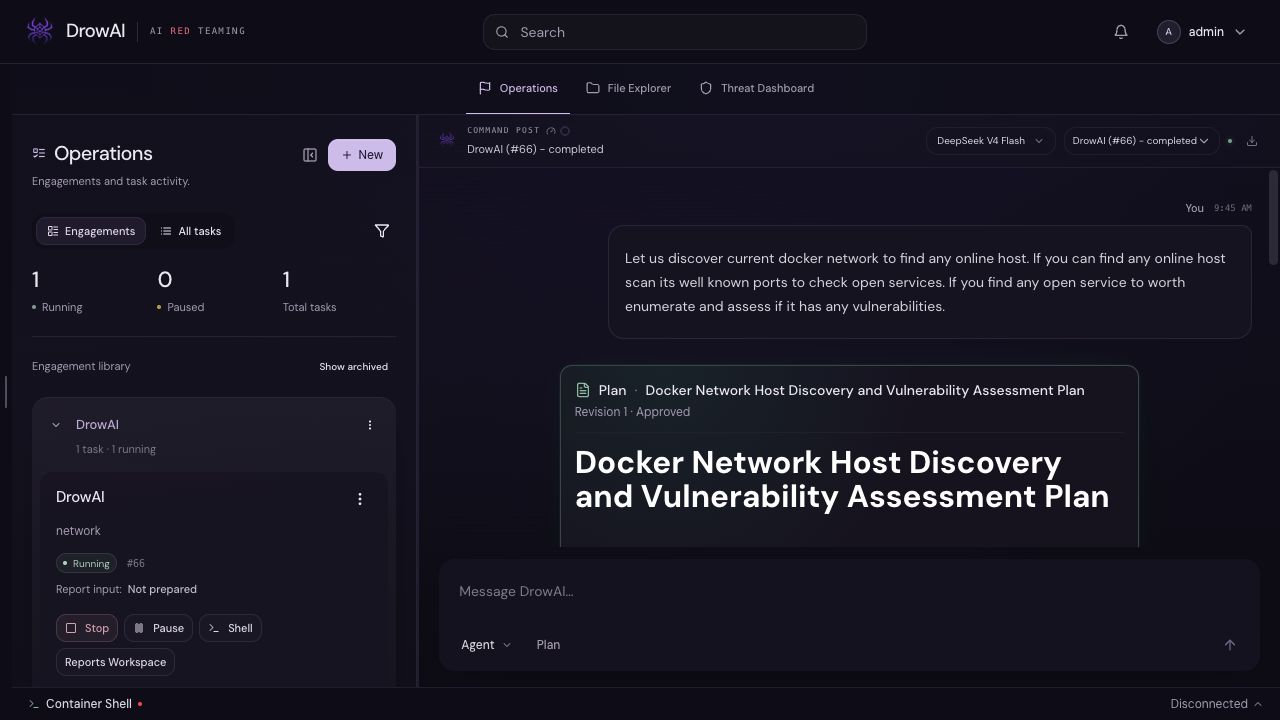Screen dimensions: 1280x720
Task: Select the Engagements view toggle
Action: point(91,231)
